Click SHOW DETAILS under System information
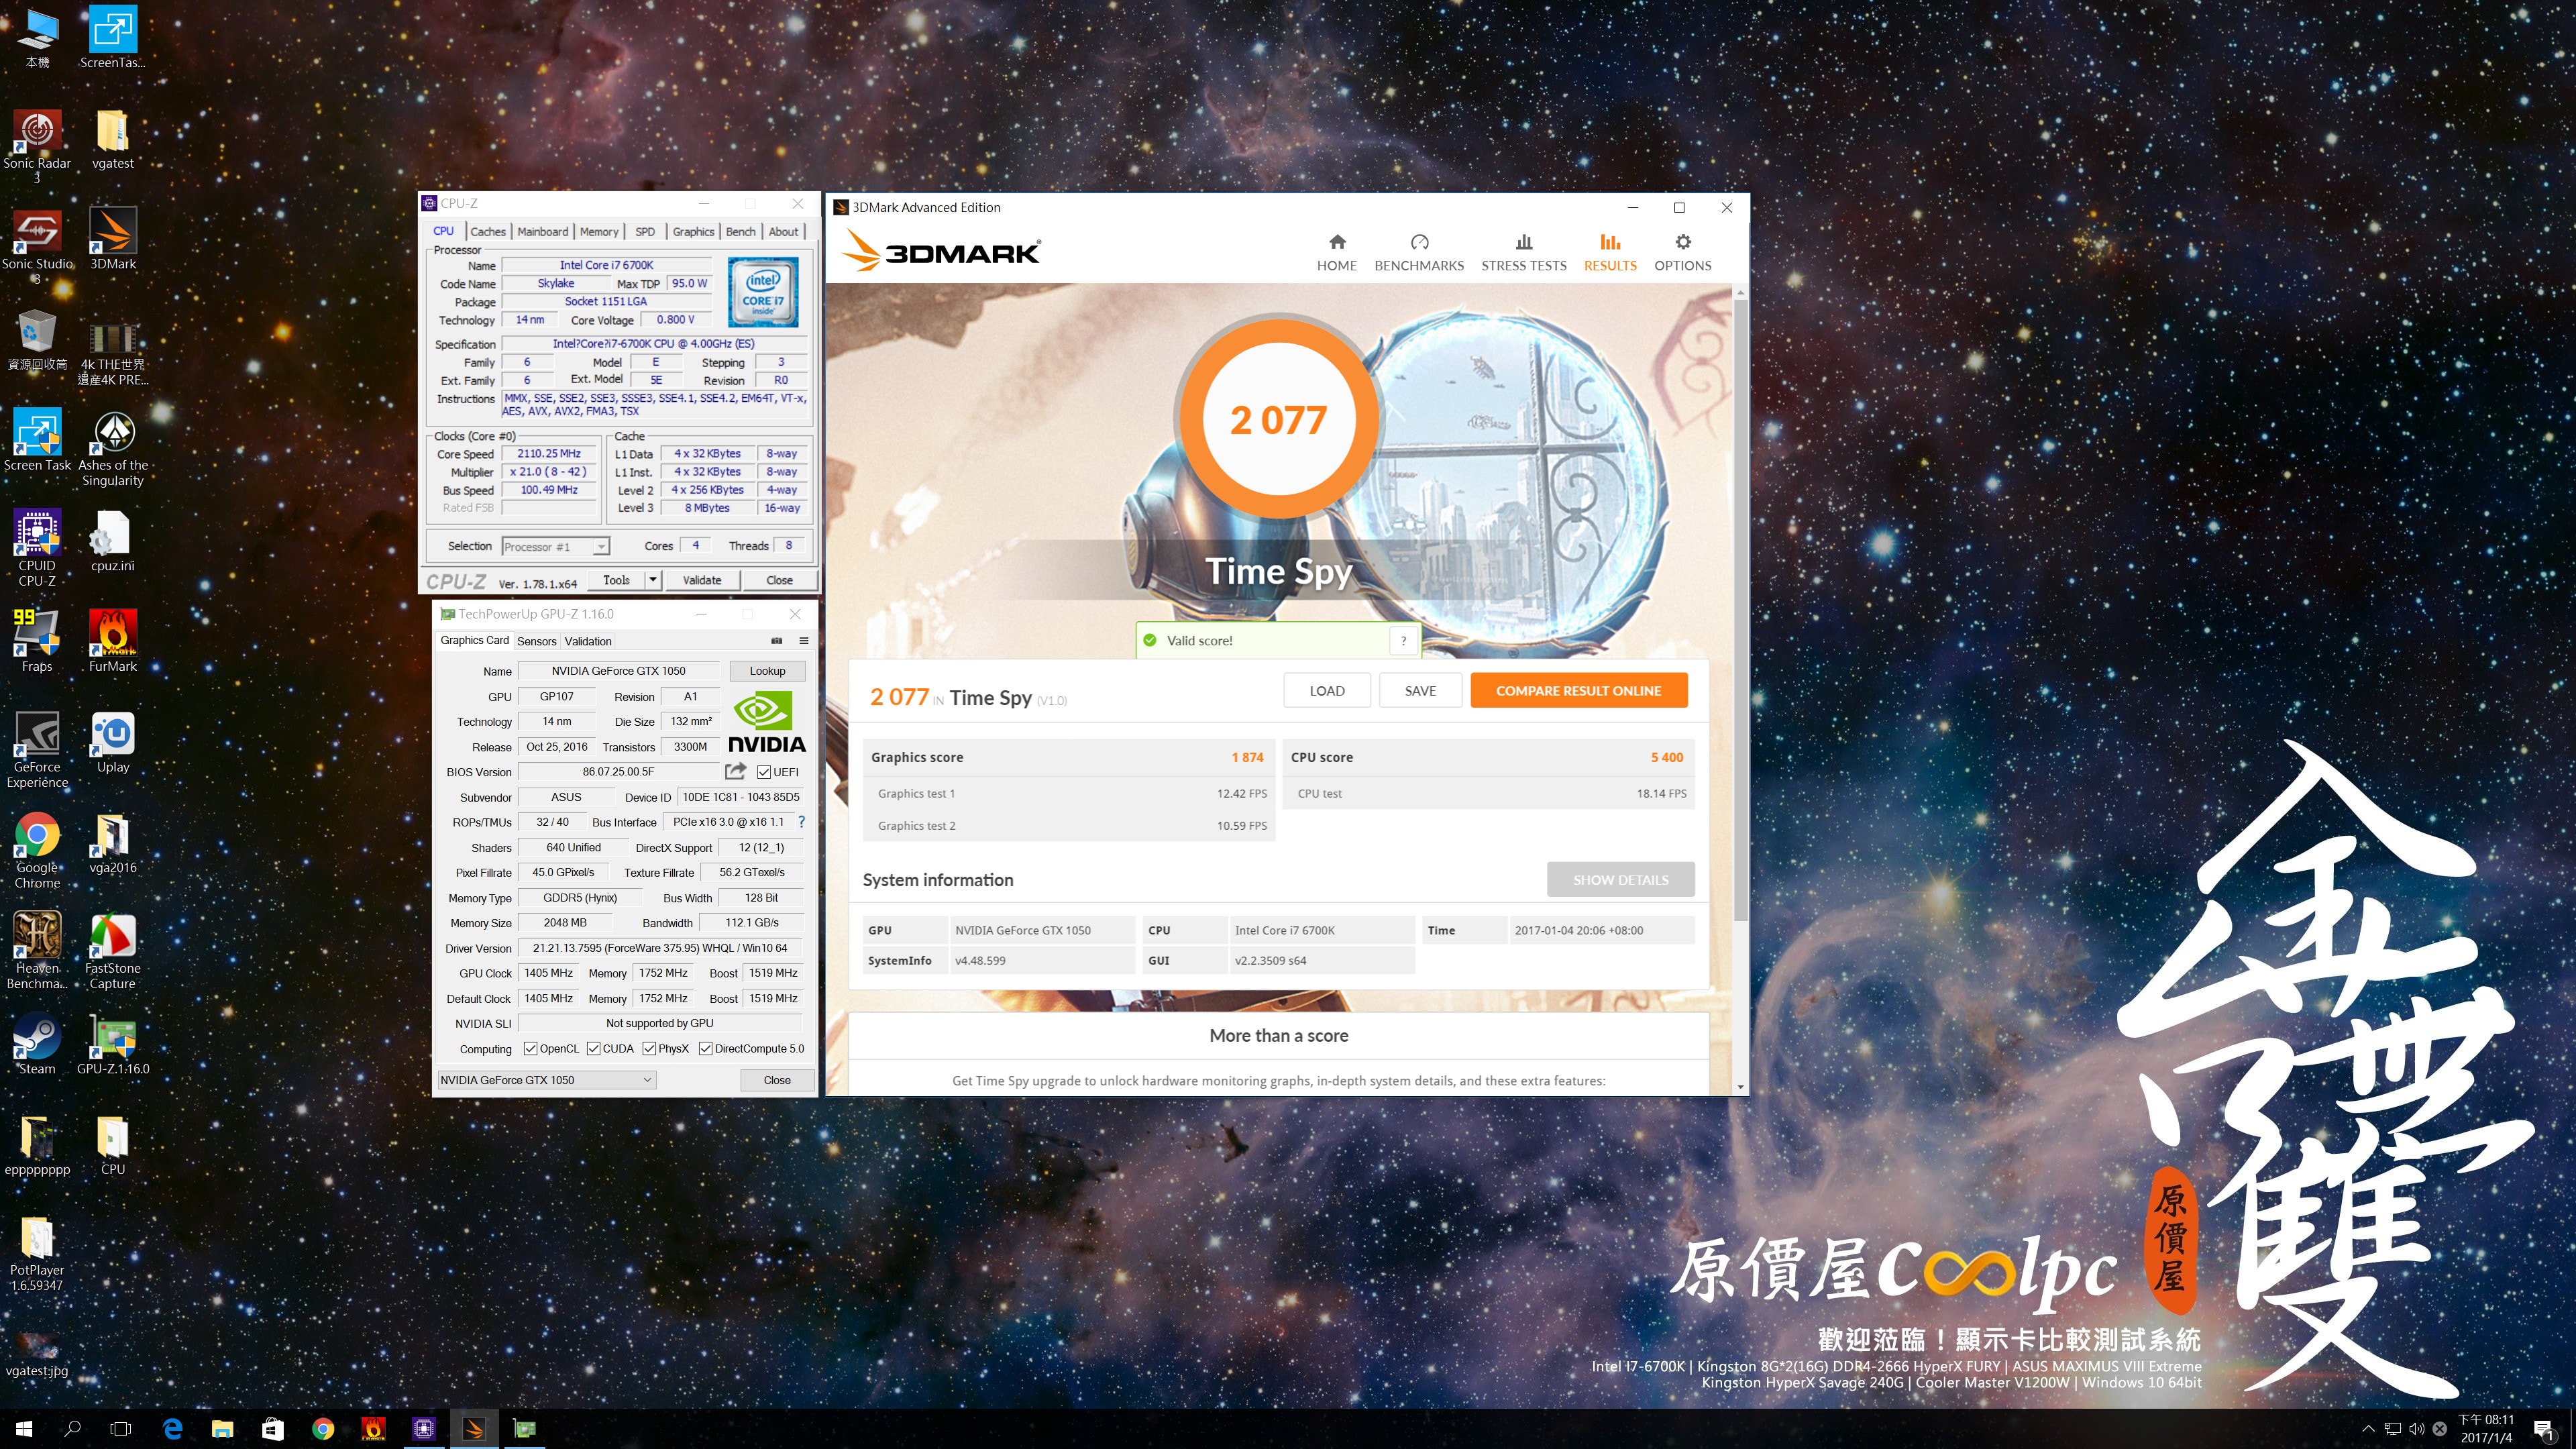This screenshot has width=2576, height=1449. tap(1621, 879)
